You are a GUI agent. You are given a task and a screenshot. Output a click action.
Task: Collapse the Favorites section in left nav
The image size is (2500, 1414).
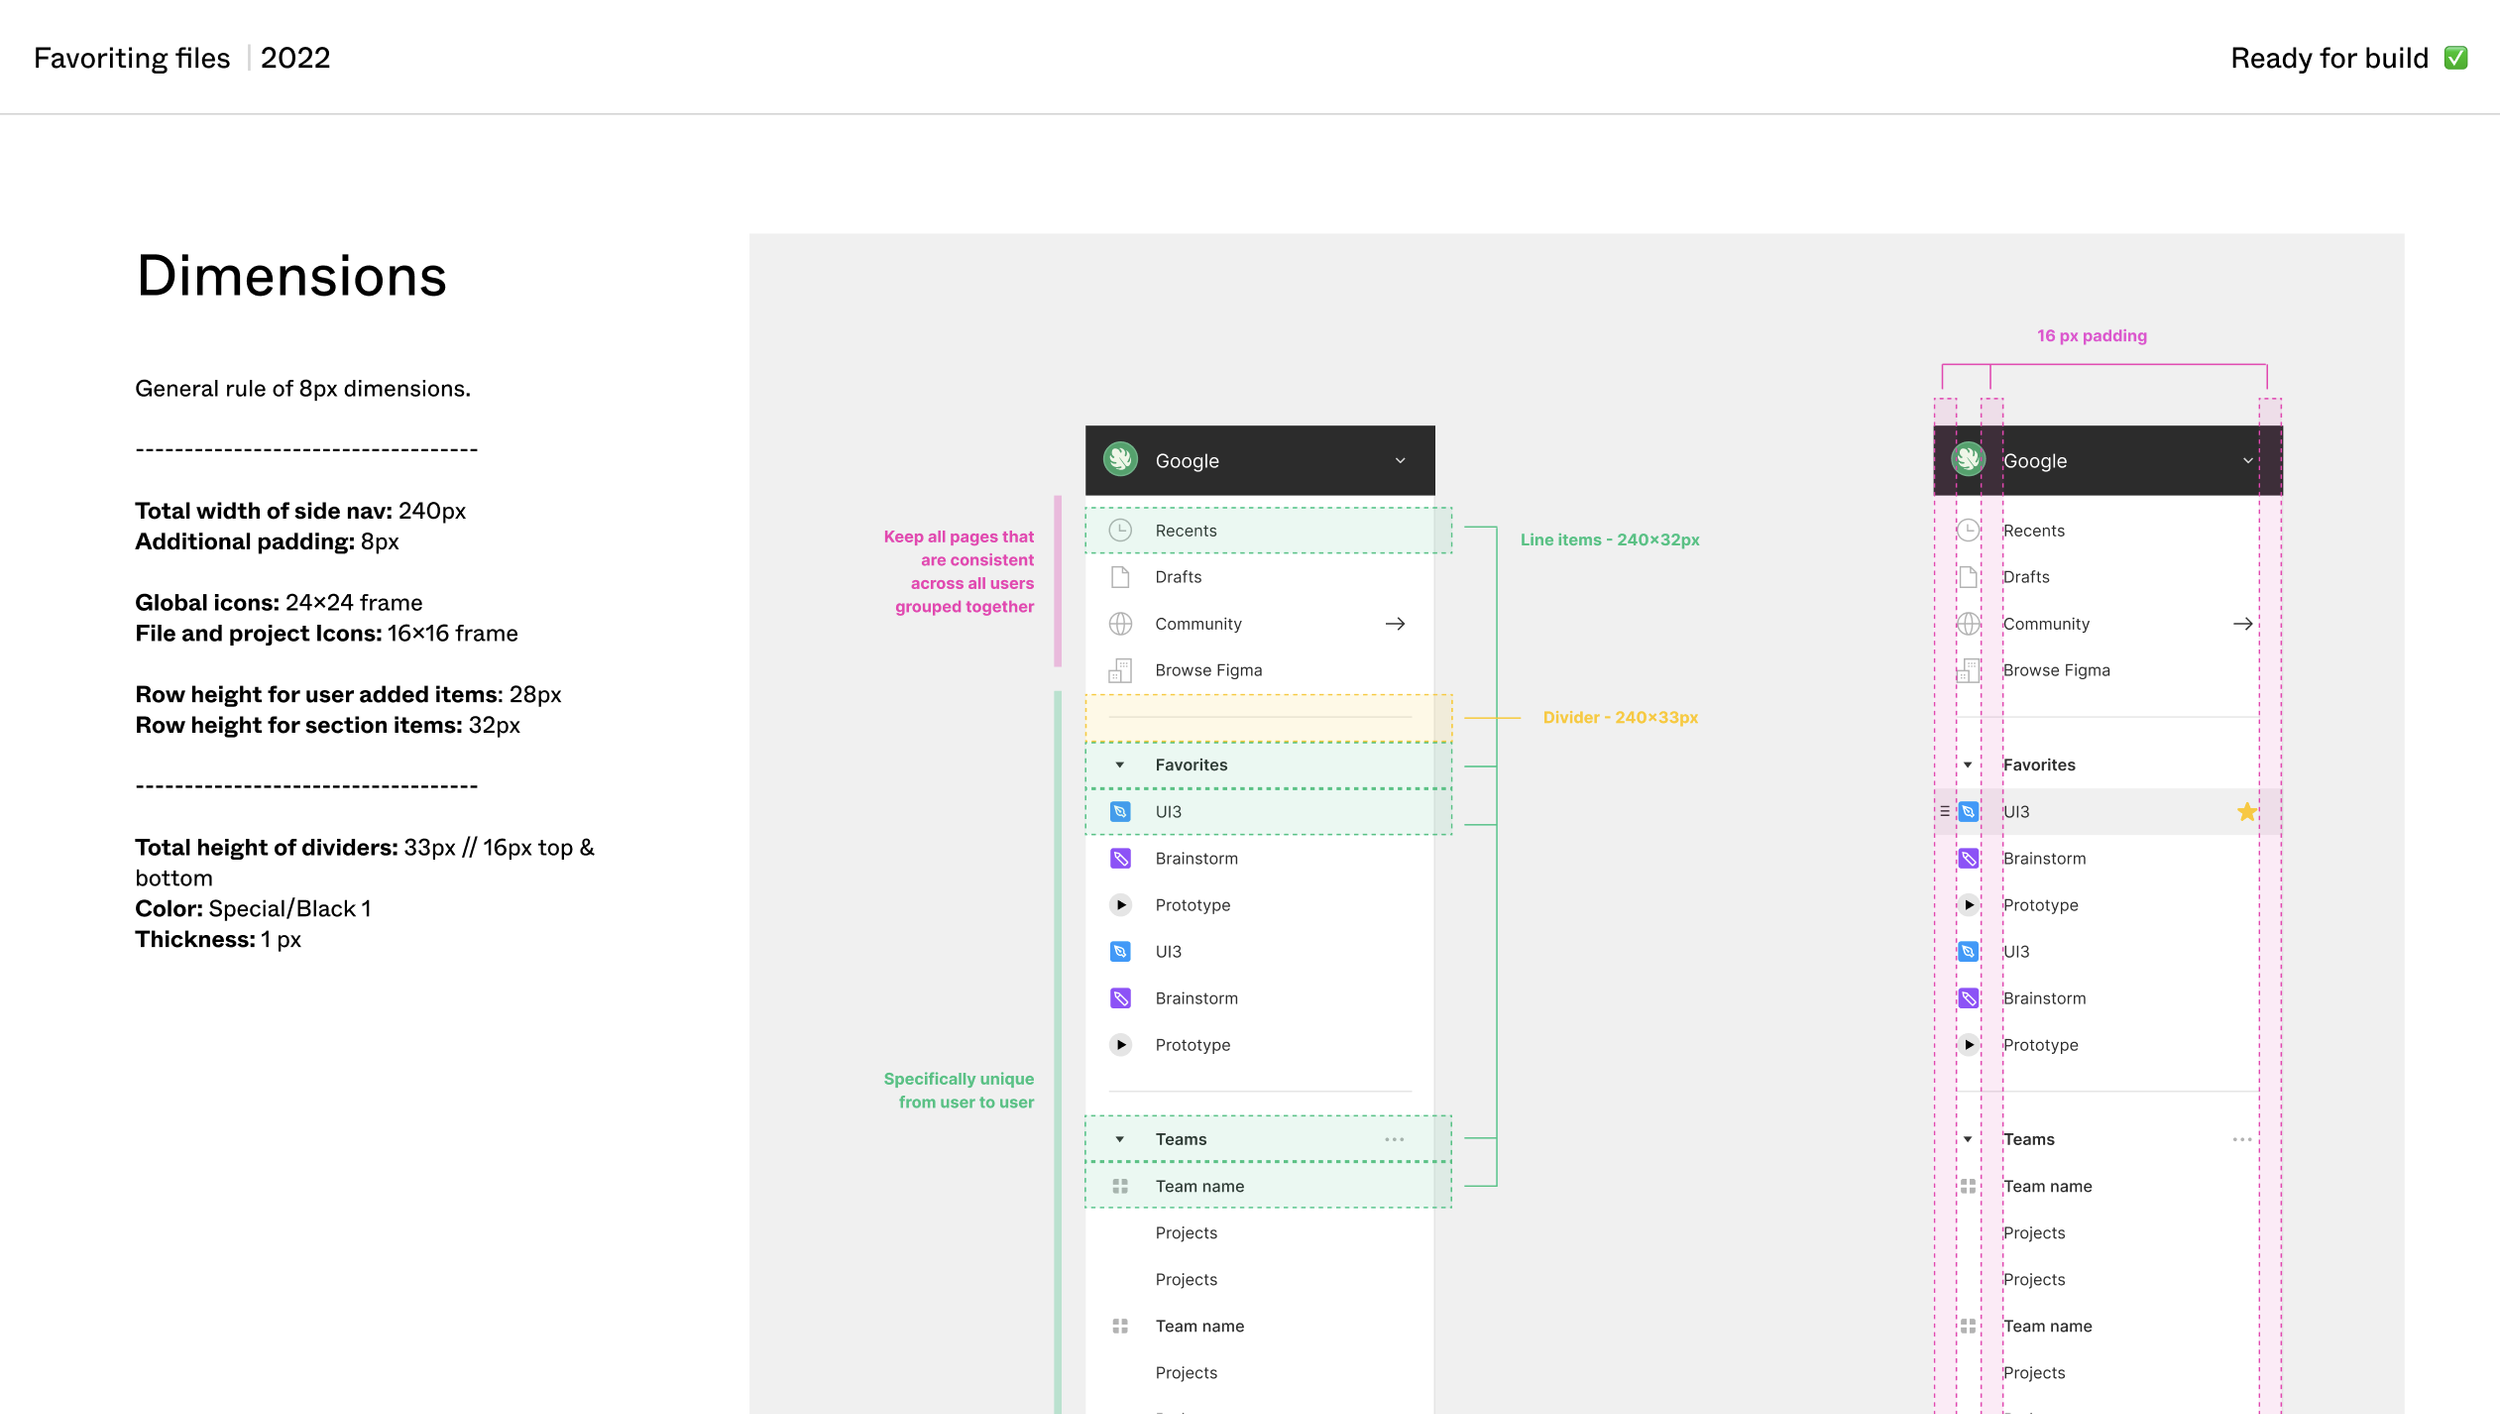click(x=1120, y=765)
